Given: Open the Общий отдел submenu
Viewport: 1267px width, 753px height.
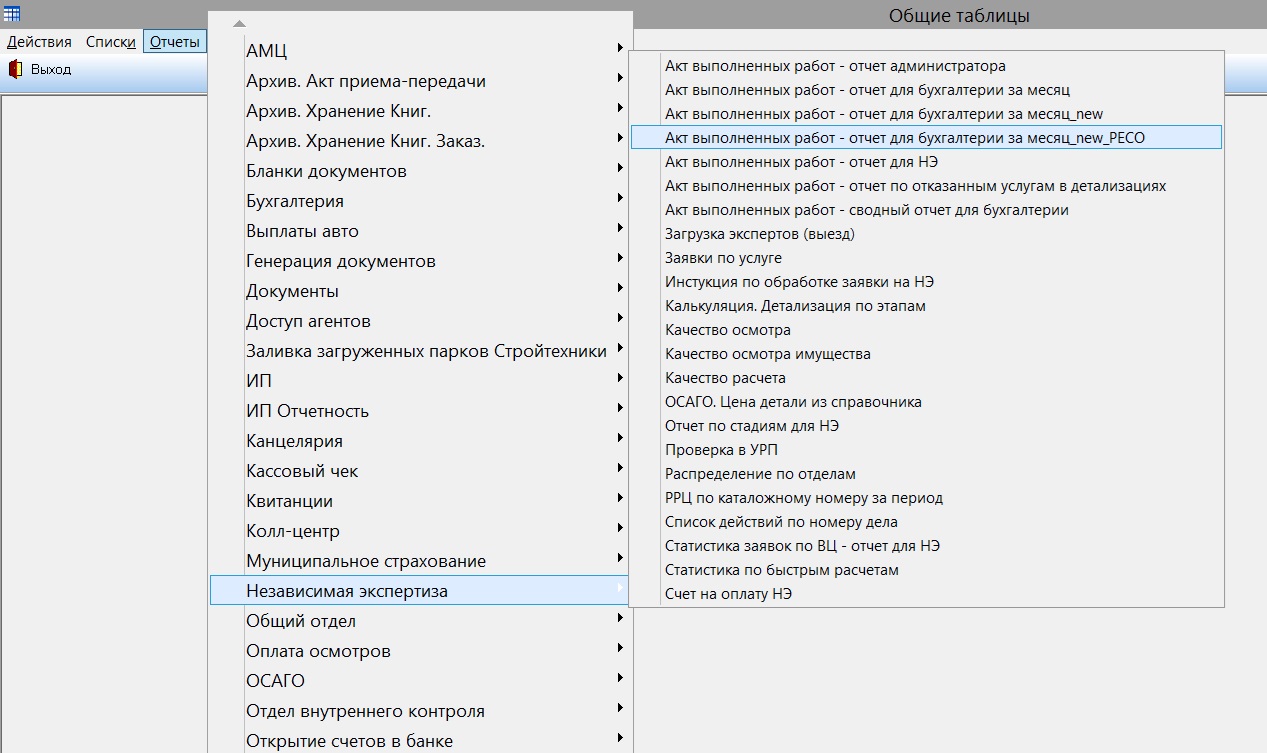Looking at the screenshot, I should 421,621.
